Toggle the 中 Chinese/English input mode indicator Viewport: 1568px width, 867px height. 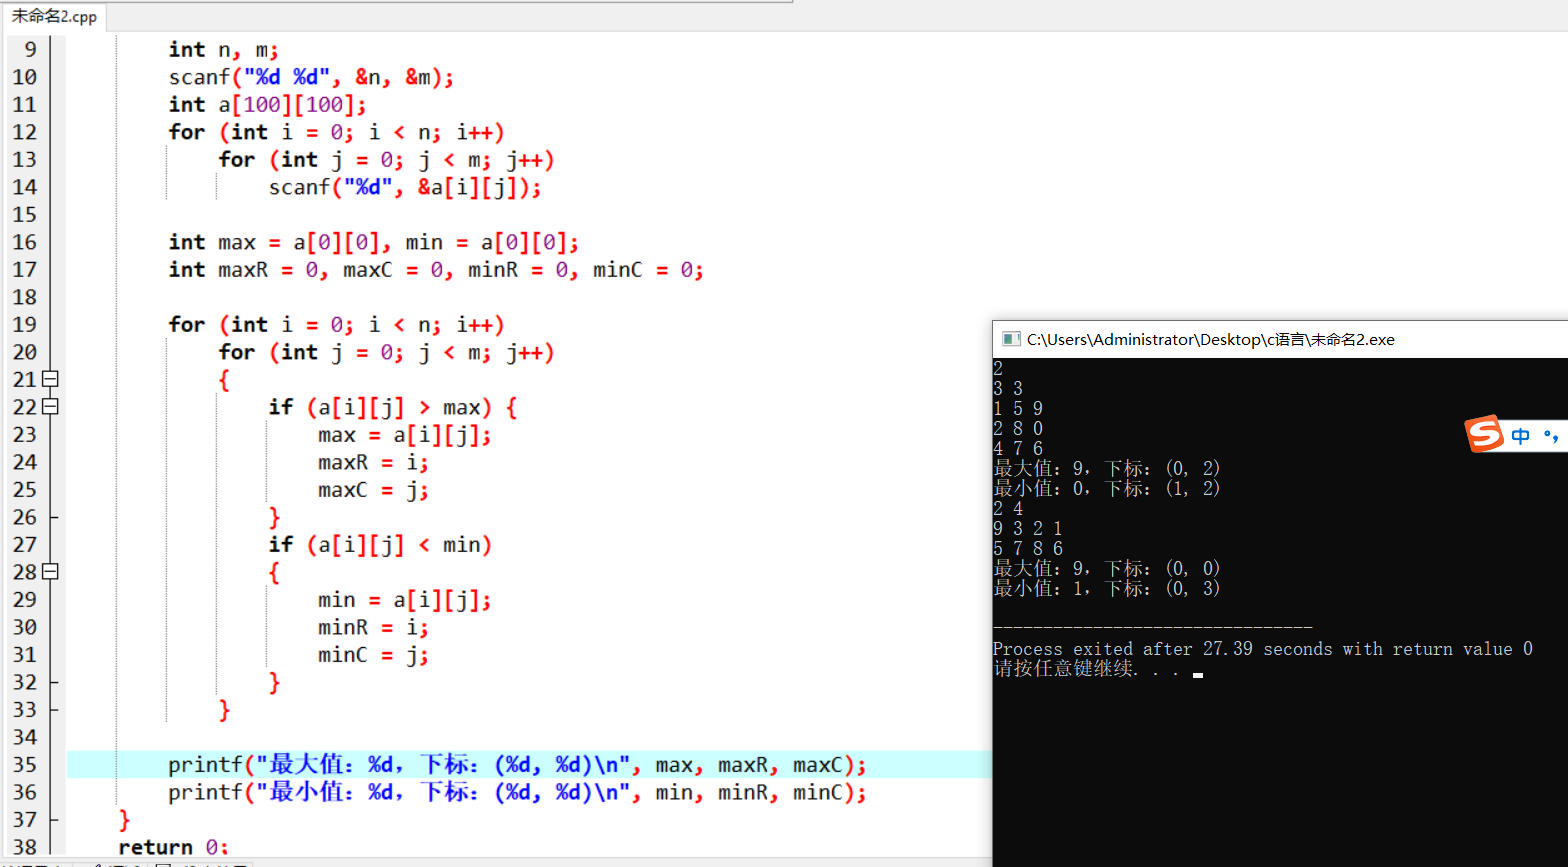click(x=1521, y=436)
